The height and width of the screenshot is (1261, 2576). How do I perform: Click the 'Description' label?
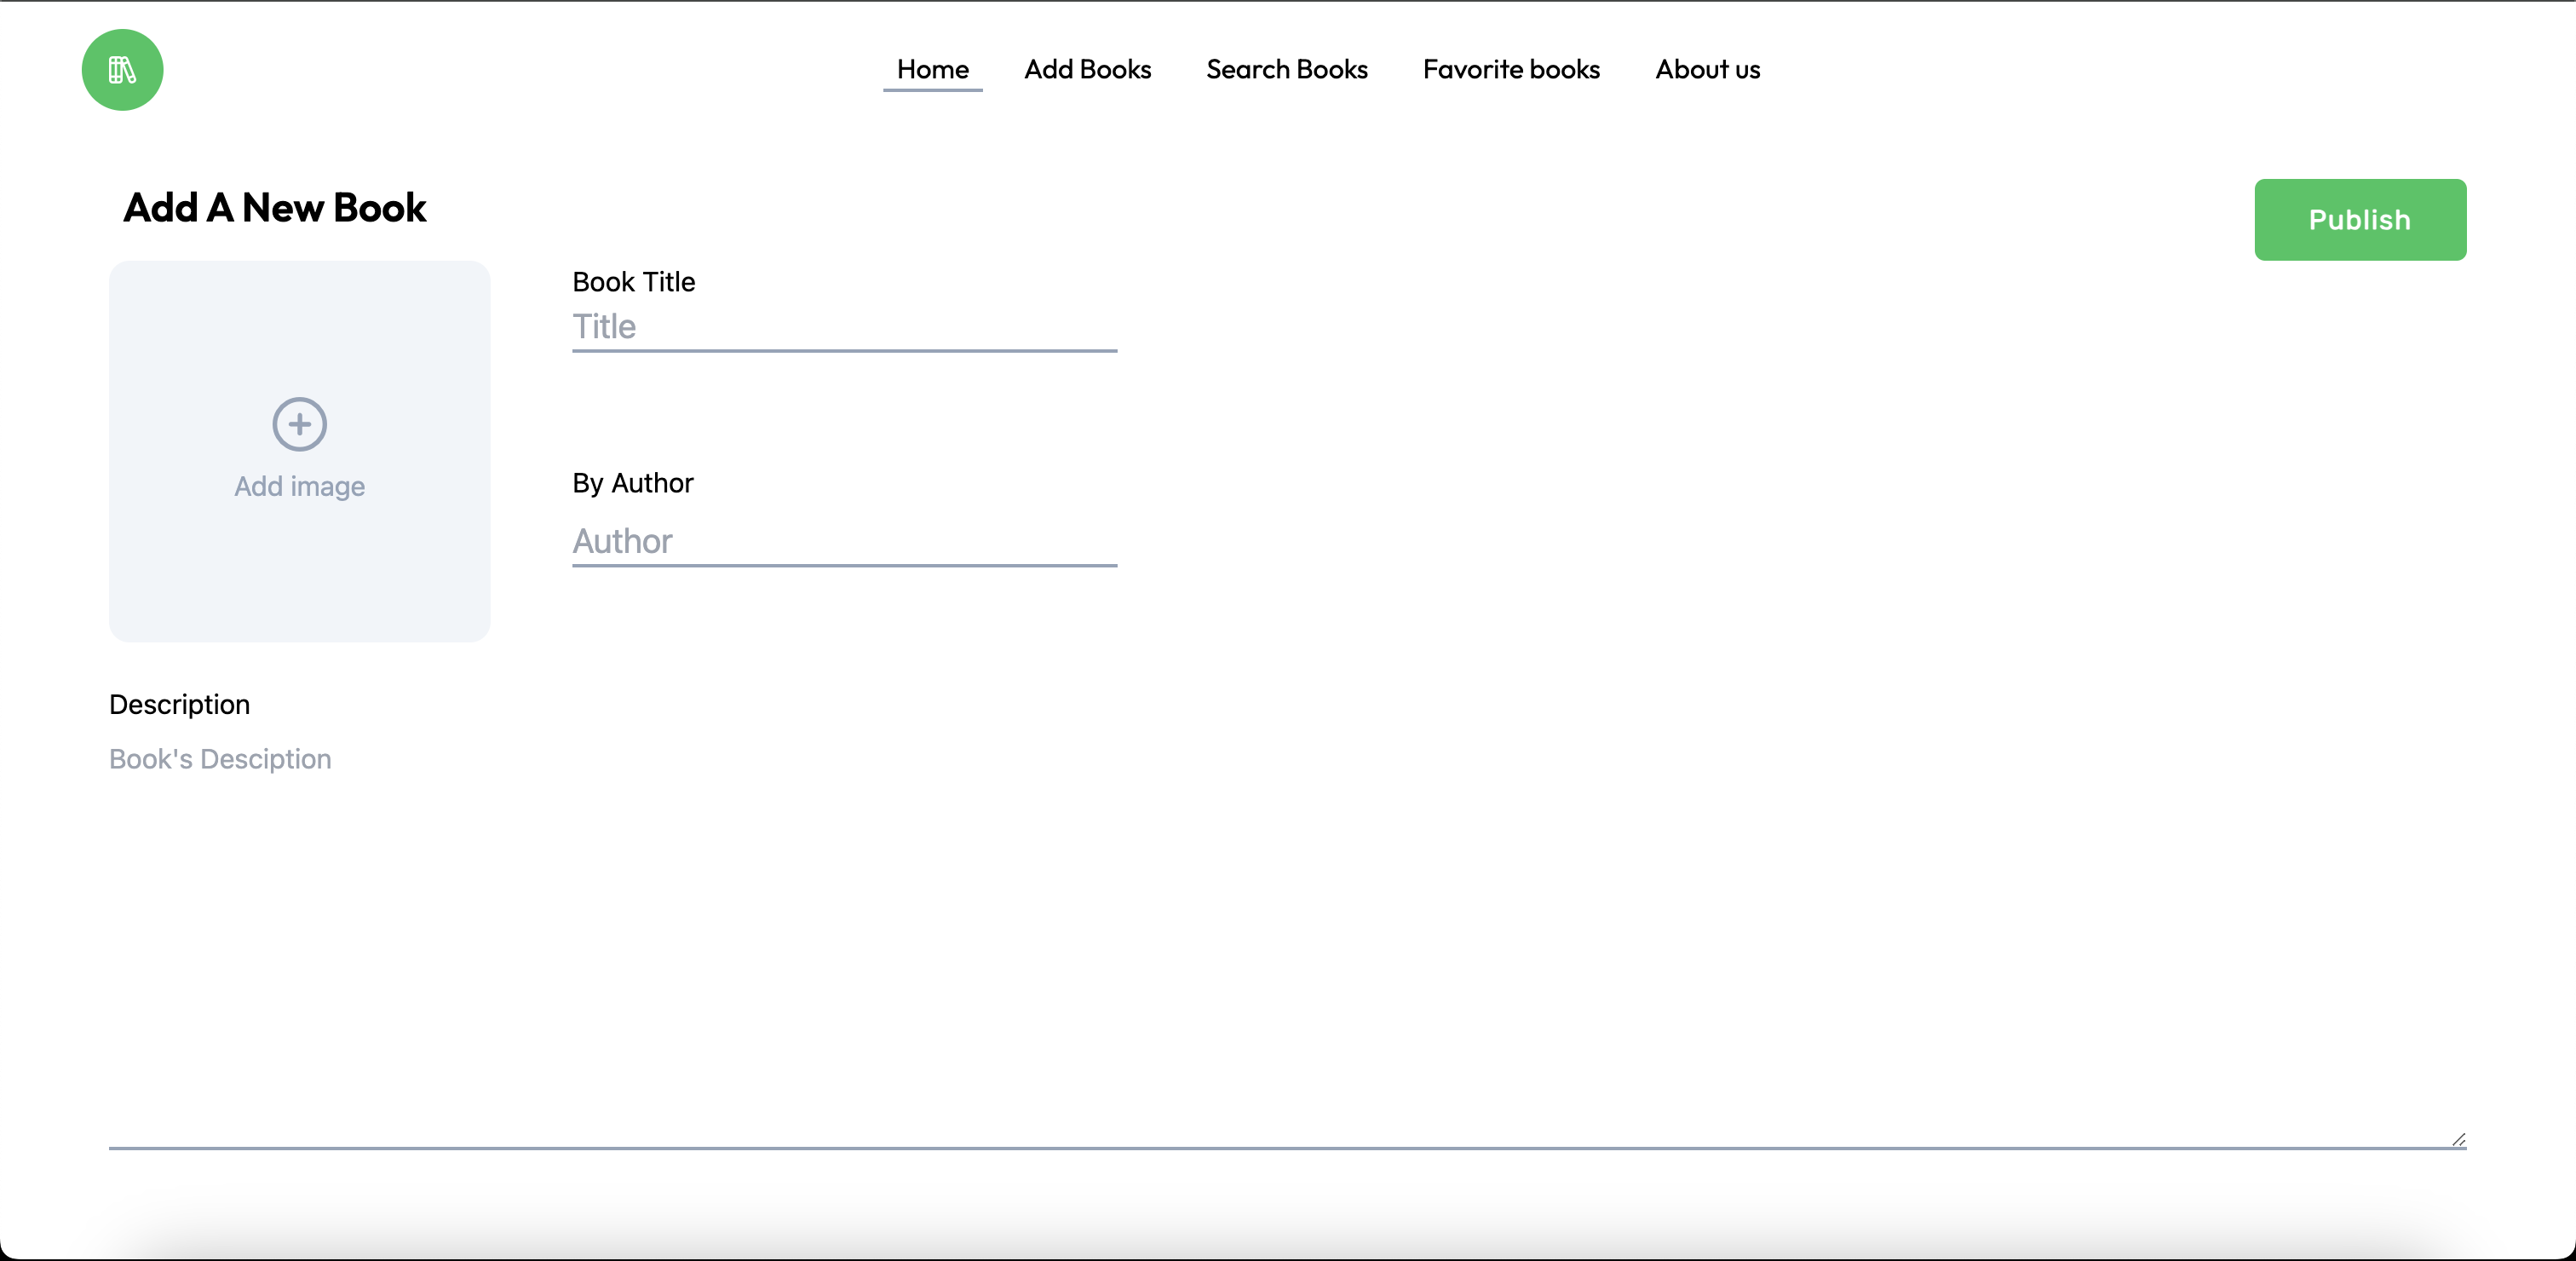pyautogui.click(x=180, y=705)
